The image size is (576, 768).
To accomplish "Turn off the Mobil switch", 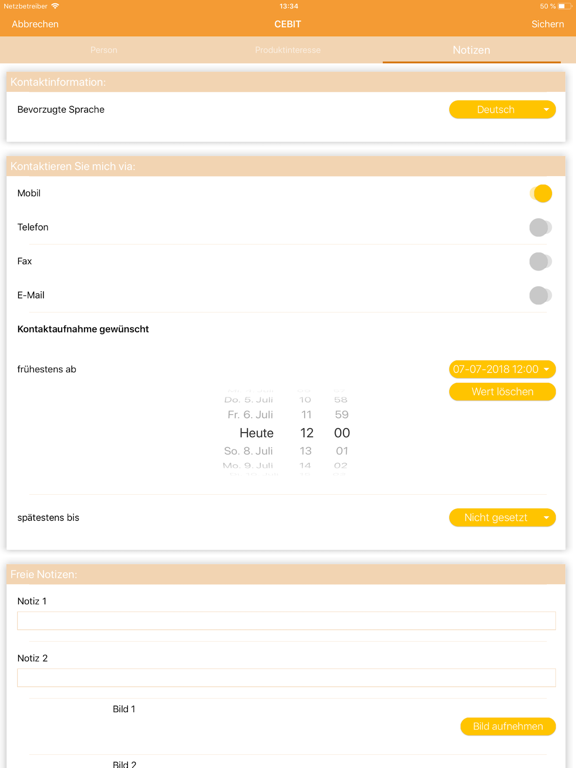I will [x=541, y=193].
